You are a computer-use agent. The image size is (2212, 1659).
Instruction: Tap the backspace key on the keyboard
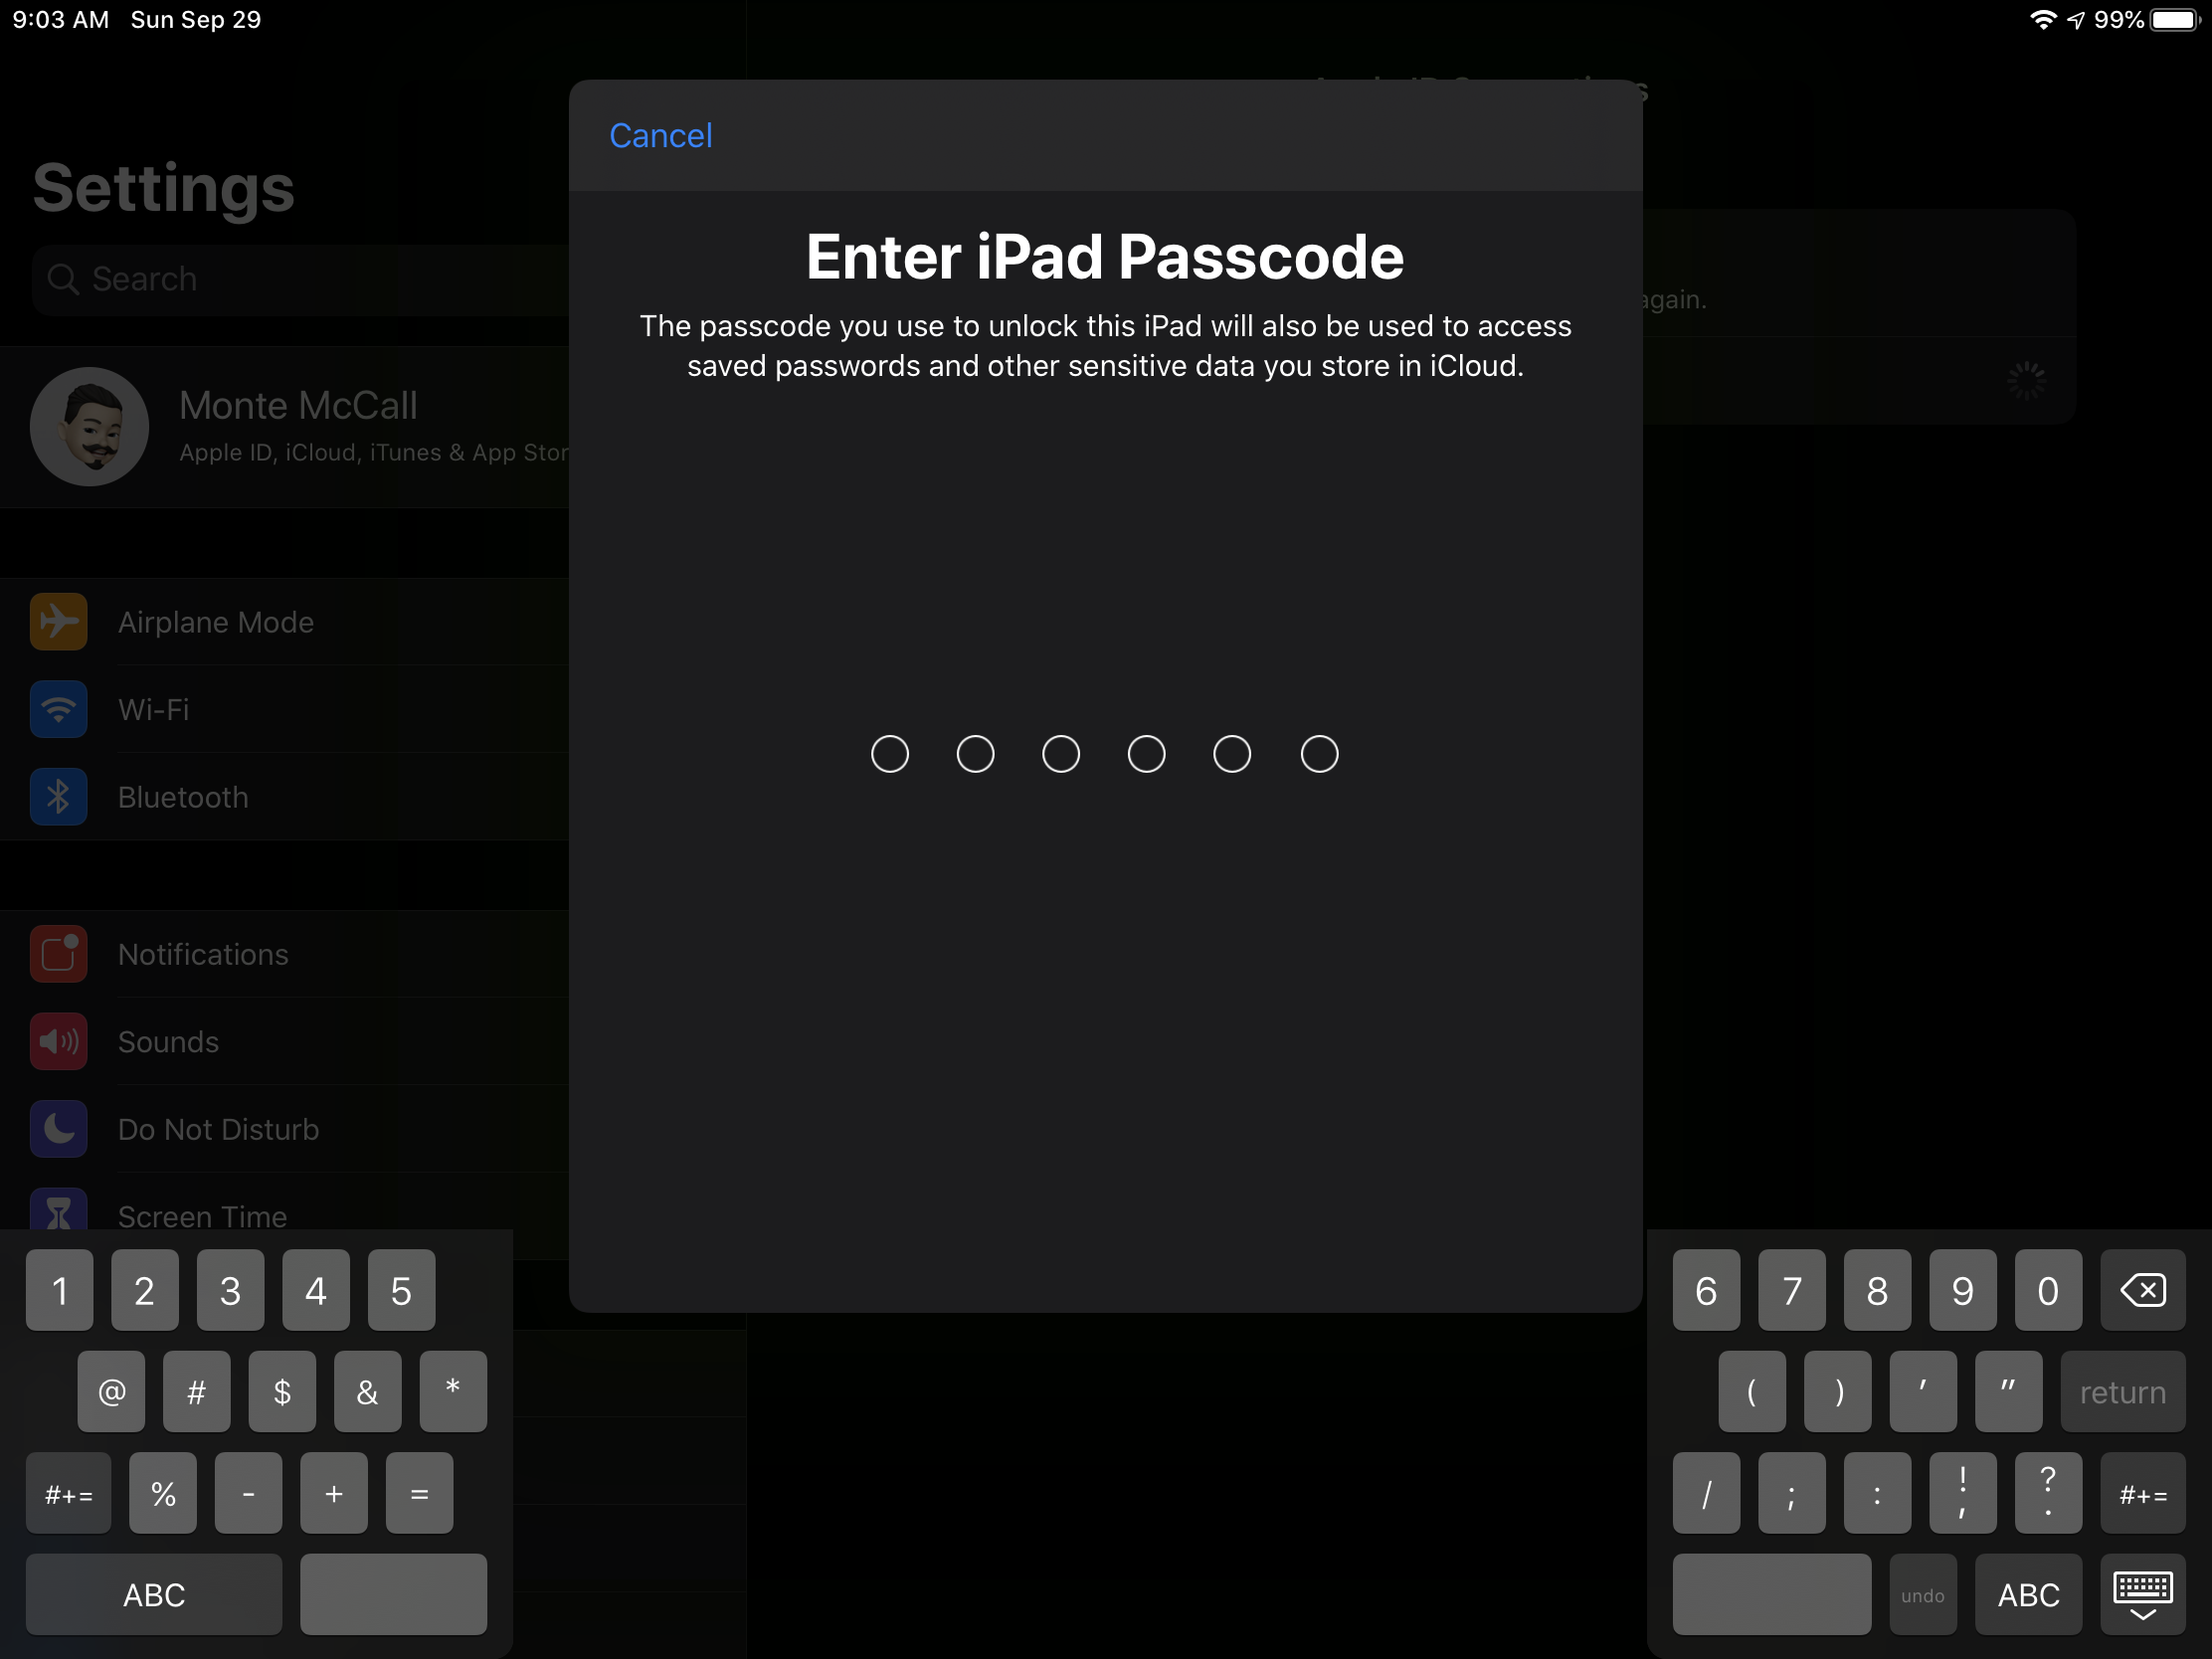(2143, 1290)
